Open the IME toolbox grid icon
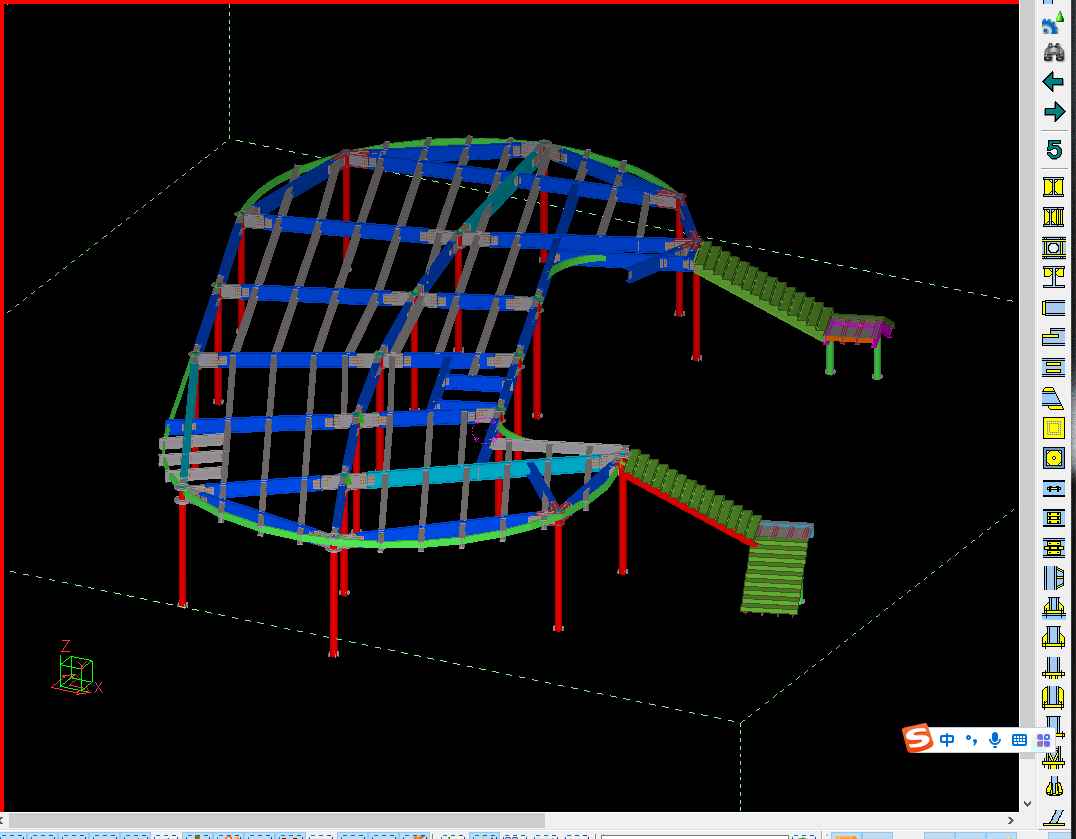This screenshot has width=1076, height=839. (1043, 740)
